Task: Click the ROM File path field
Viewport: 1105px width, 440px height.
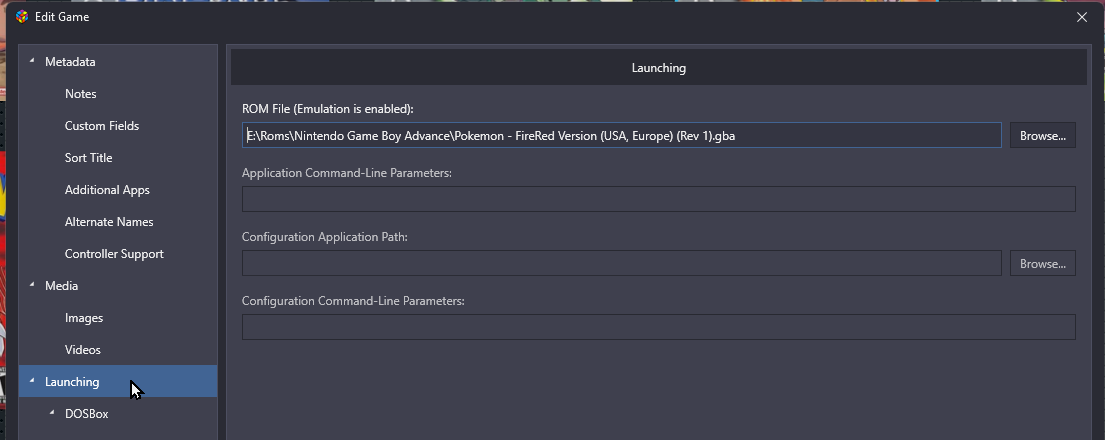Action: point(620,135)
